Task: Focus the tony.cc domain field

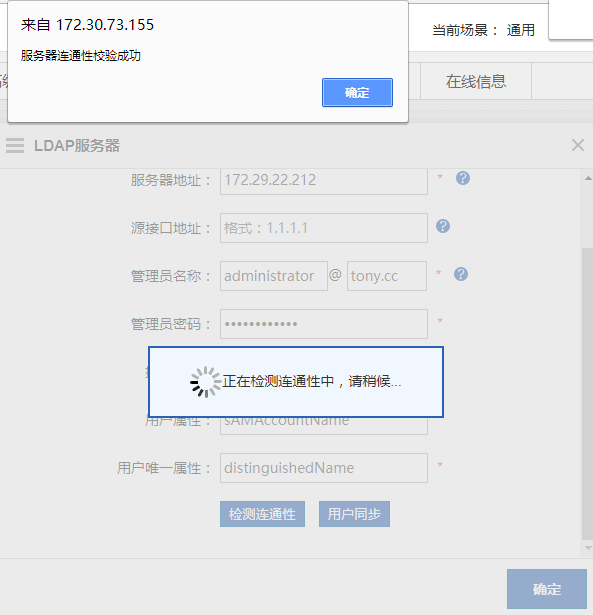Action: [387, 276]
